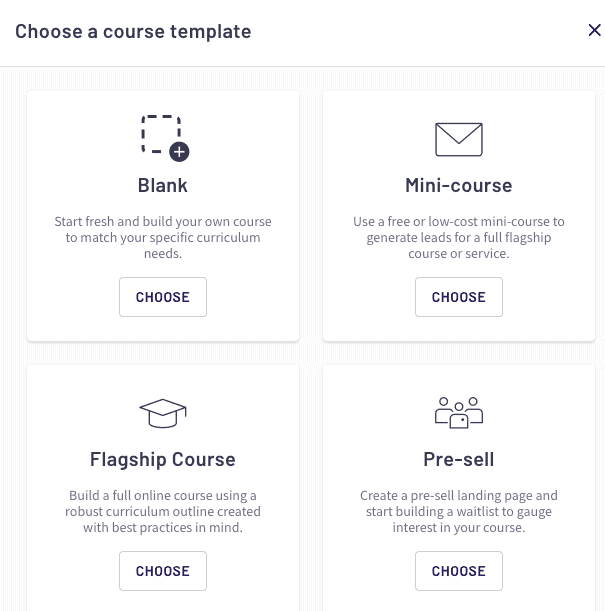The width and height of the screenshot is (605, 611).
Task: Click the Pre-sell card title
Action: pyautogui.click(x=459, y=459)
